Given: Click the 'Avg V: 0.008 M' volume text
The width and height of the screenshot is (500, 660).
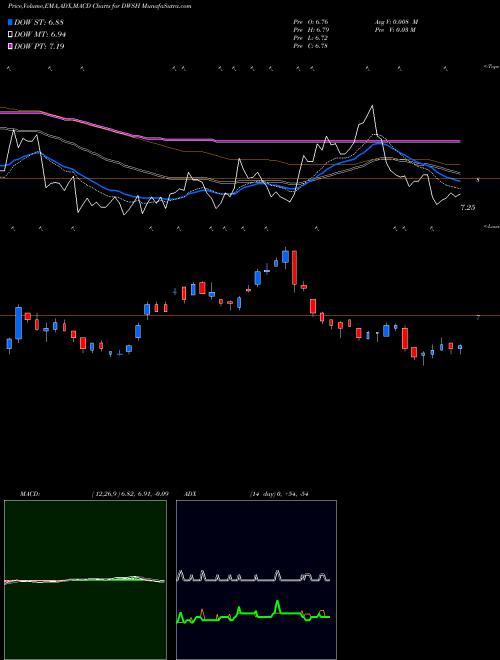Looking at the screenshot, I should coord(396,22).
